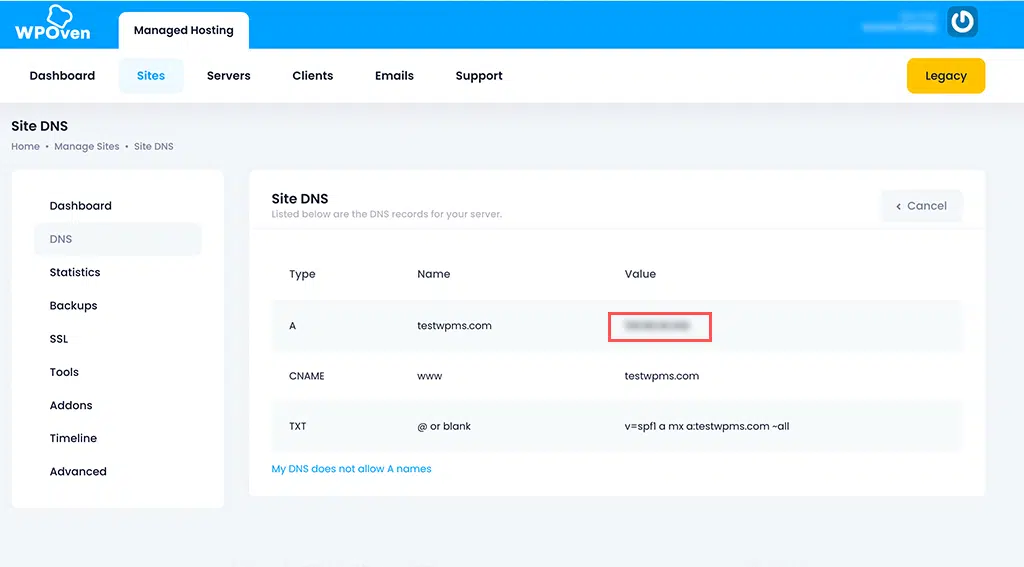Click the yellow Legacy button

tap(945, 76)
